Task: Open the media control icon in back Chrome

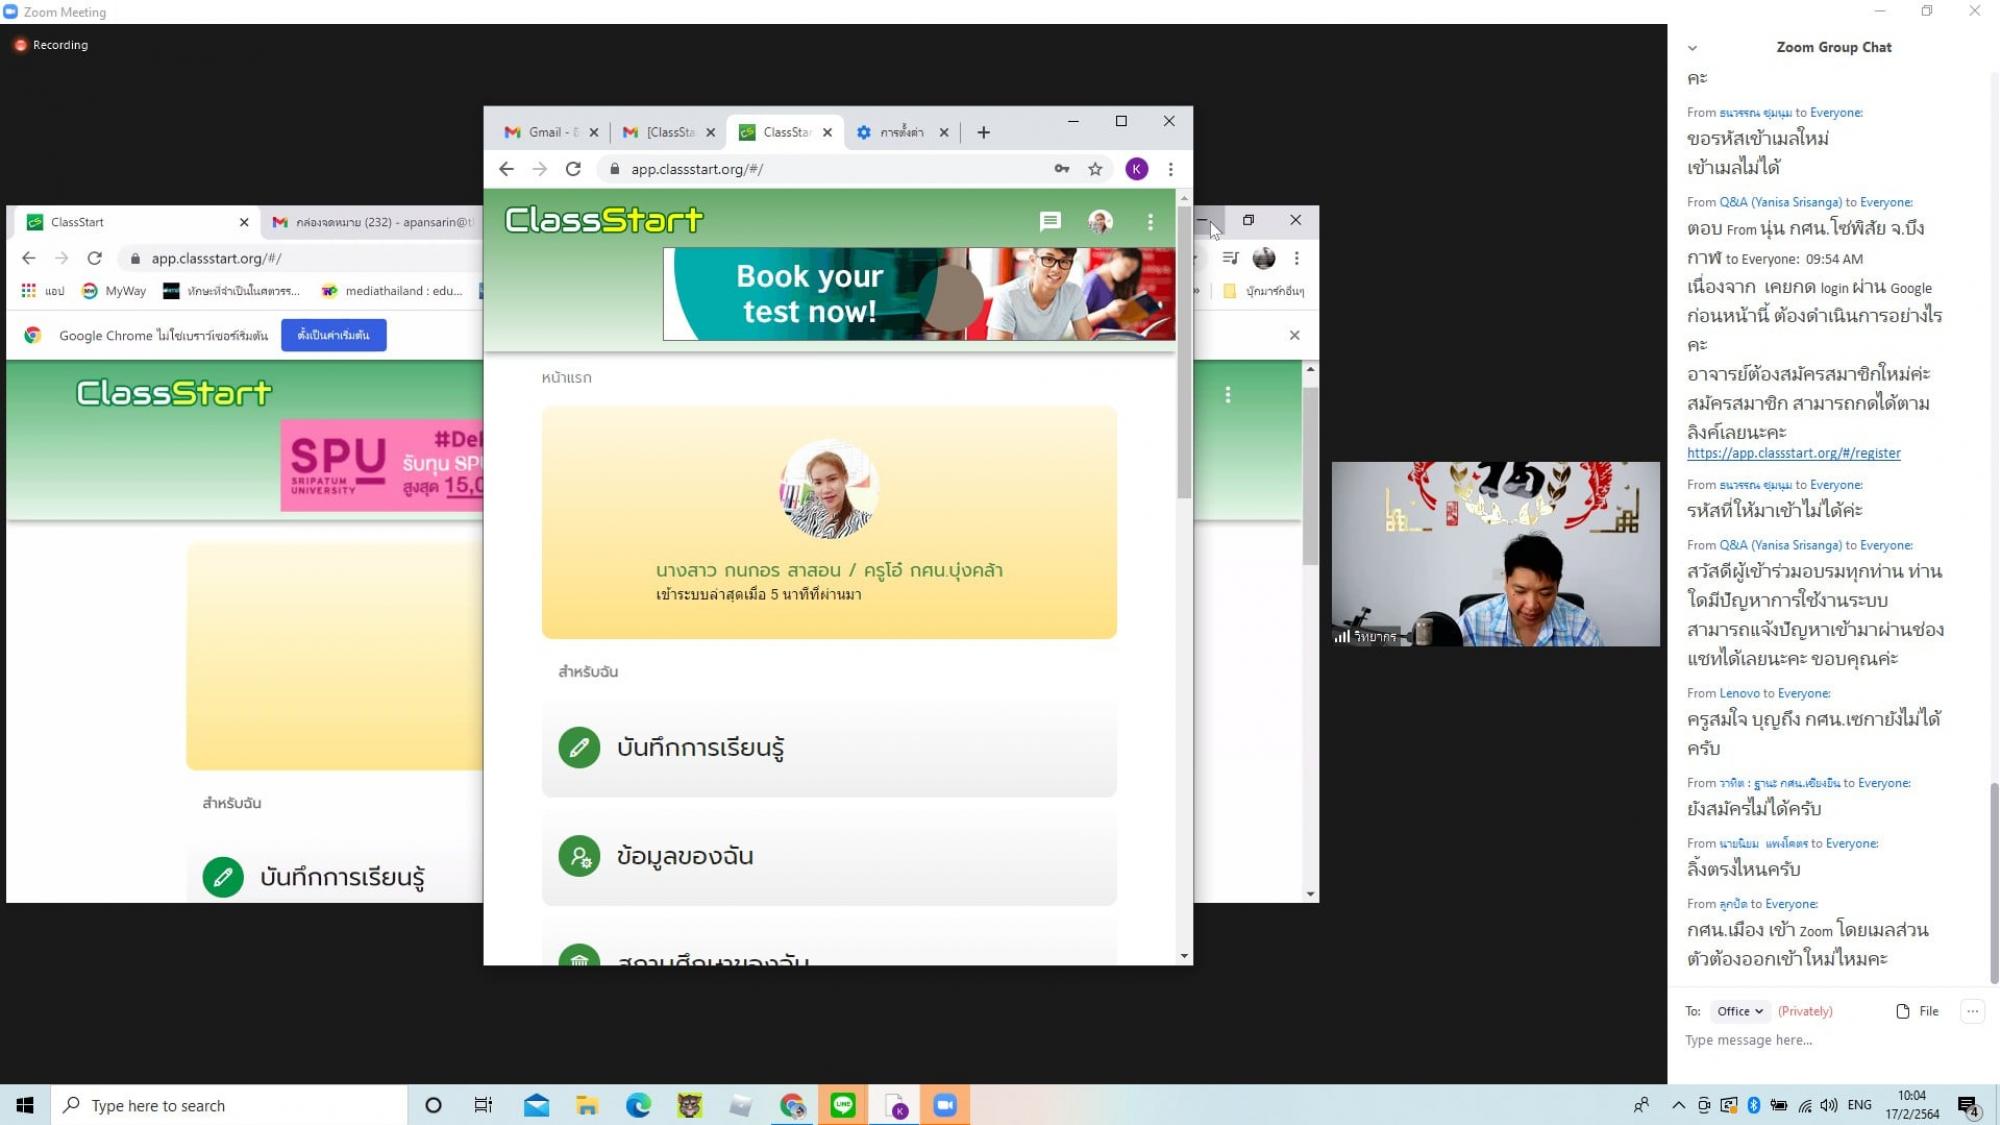Action: coord(1230,258)
